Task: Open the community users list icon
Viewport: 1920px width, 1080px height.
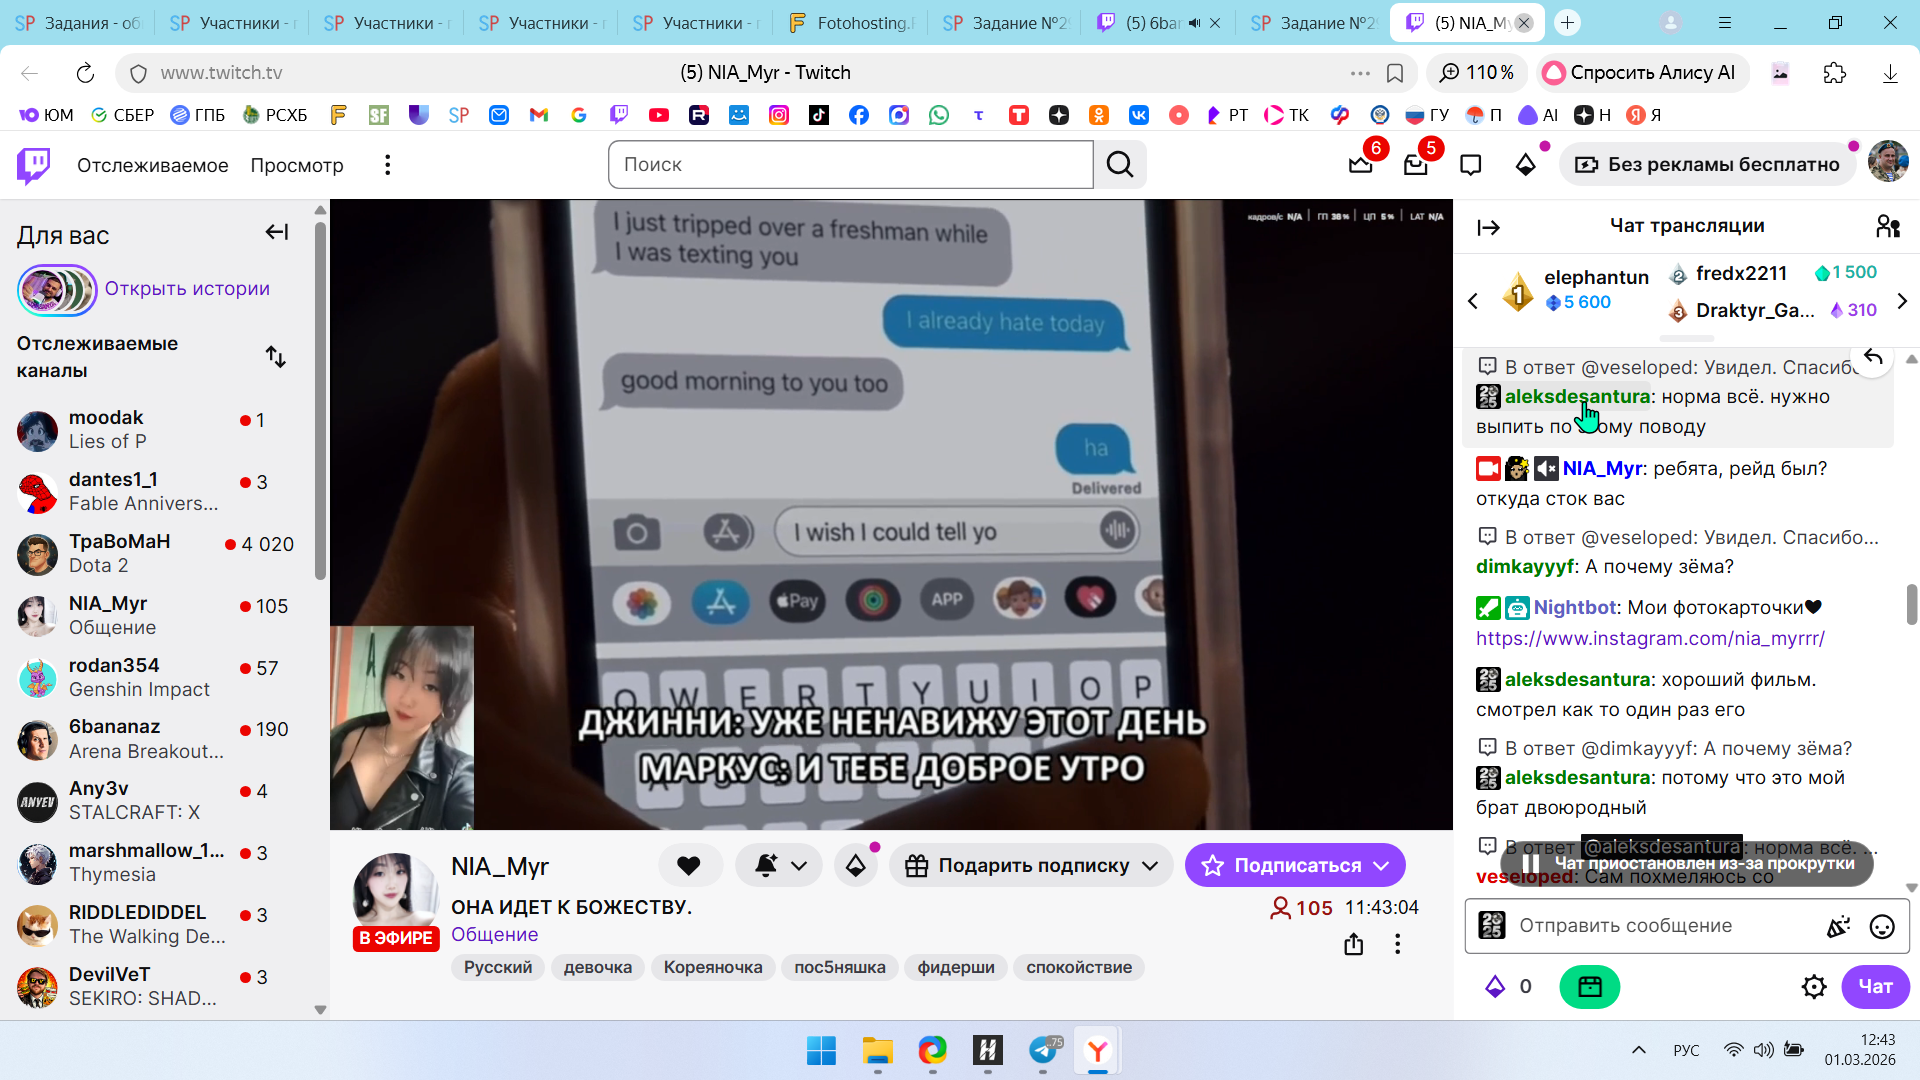Action: coord(1888,227)
